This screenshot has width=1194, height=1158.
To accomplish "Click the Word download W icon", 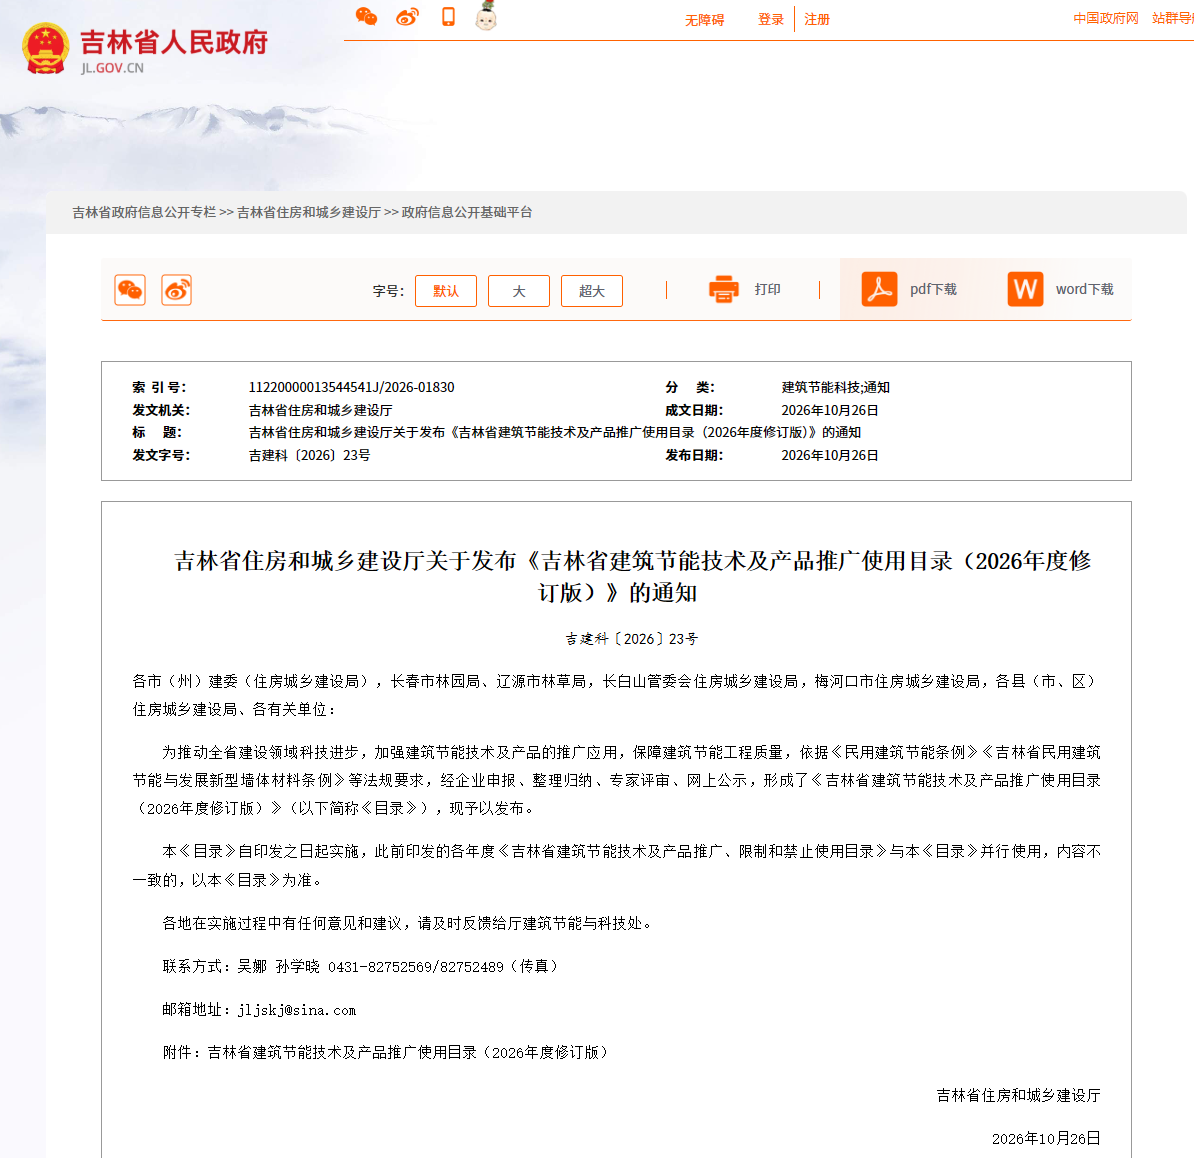I will click(1026, 289).
